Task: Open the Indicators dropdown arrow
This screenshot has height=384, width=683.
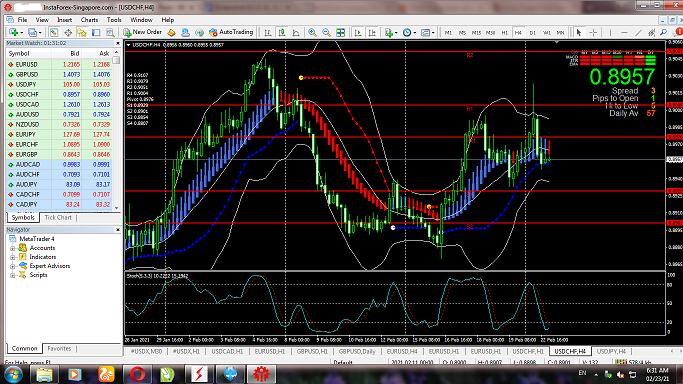Action: point(396,33)
